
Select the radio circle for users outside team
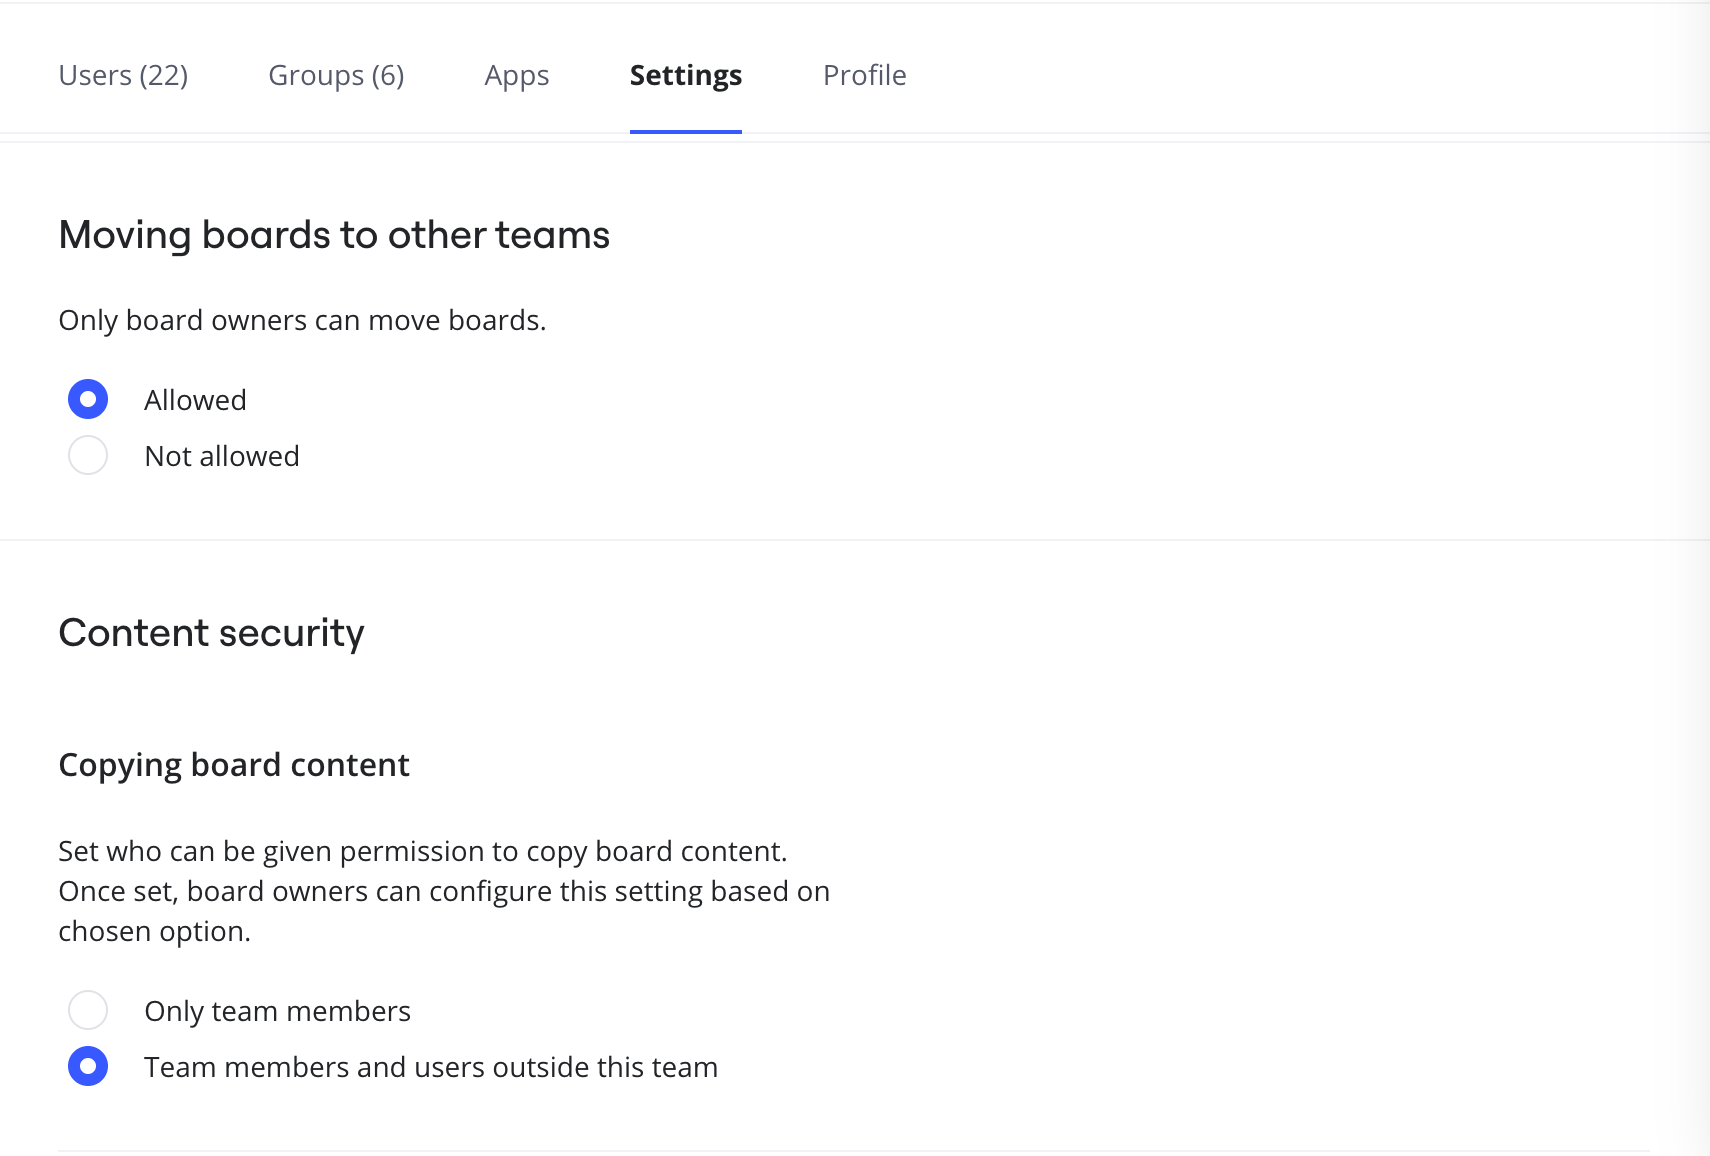tap(88, 1066)
